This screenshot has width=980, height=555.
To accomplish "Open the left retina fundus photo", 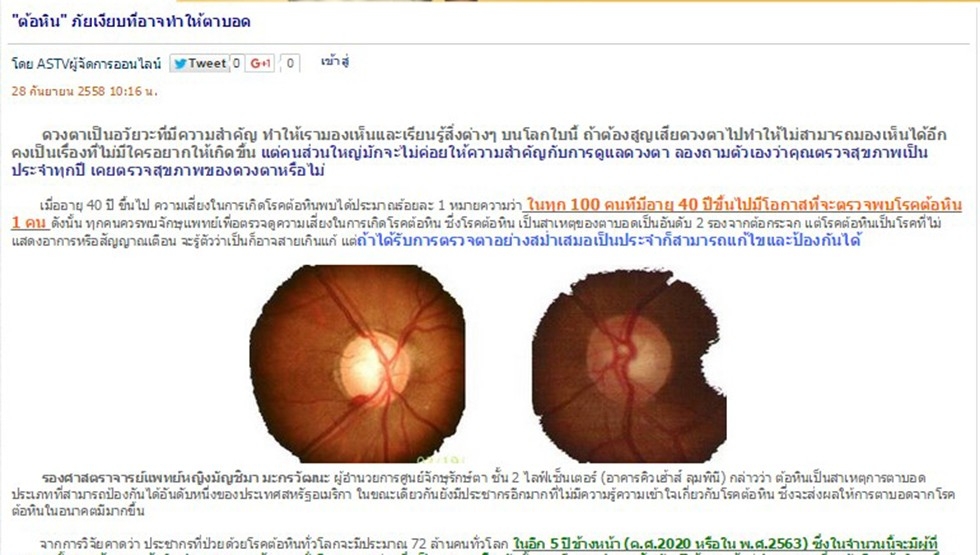I will 358,363.
